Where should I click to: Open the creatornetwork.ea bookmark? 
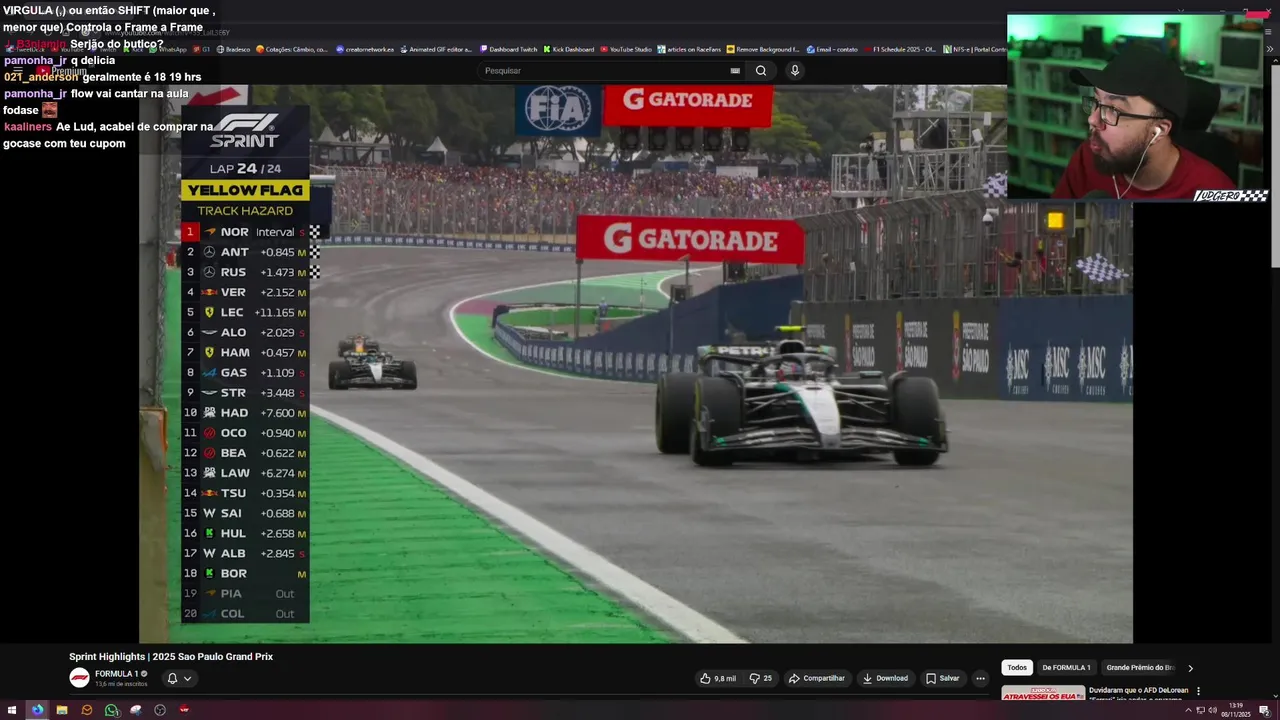(365, 49)
